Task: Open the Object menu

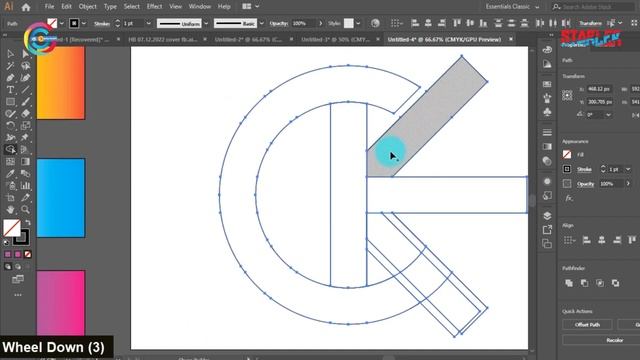Action: [x=88, y=7]
